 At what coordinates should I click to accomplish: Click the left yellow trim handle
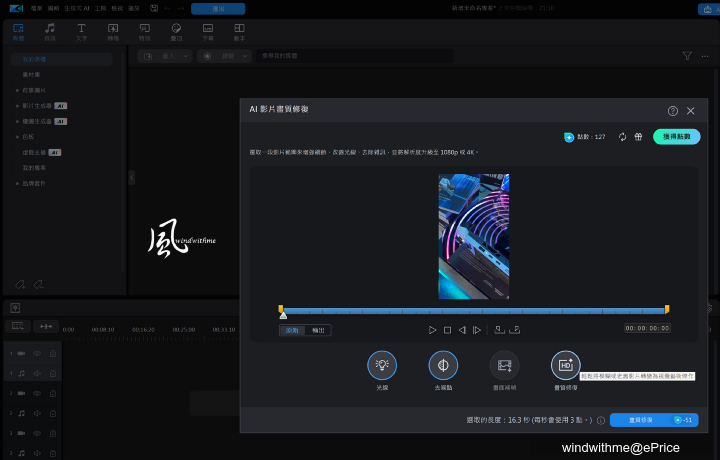[281, 309]
